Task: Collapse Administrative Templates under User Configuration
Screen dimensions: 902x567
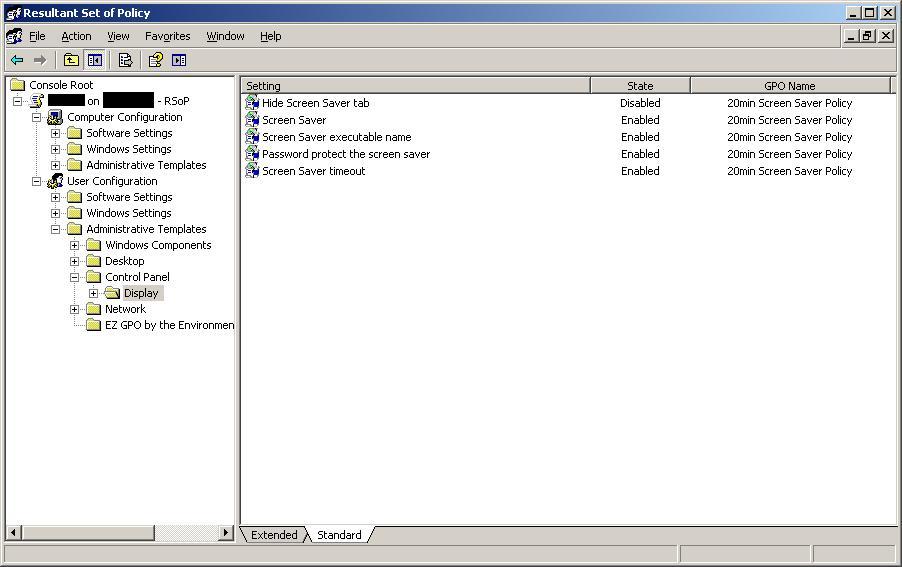Action: pyautogui.click(x=55, y=229)
